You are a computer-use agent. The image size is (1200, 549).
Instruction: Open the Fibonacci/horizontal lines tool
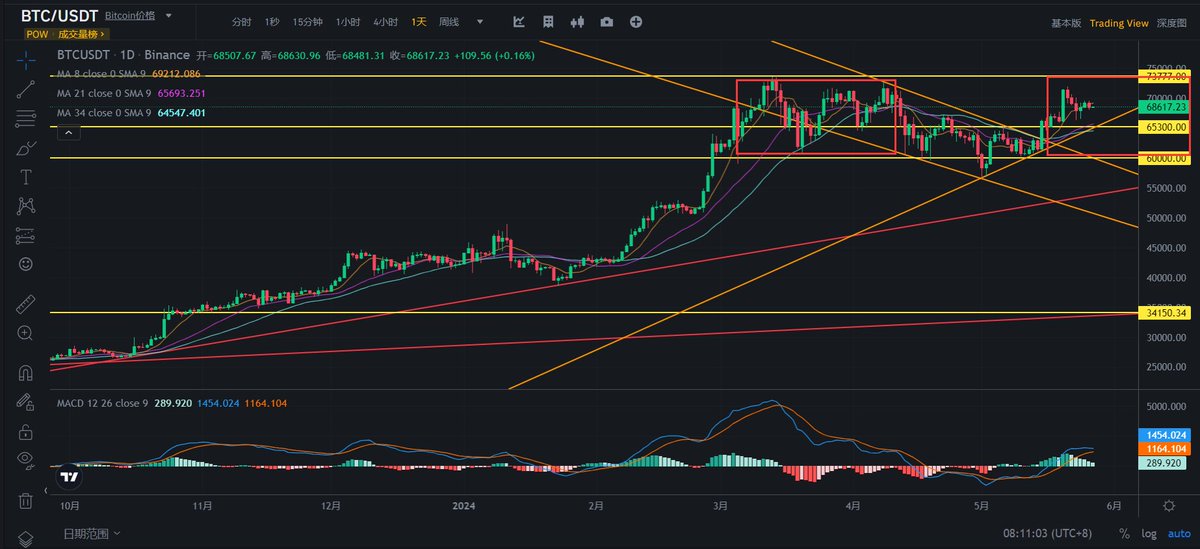pos(26,119)
